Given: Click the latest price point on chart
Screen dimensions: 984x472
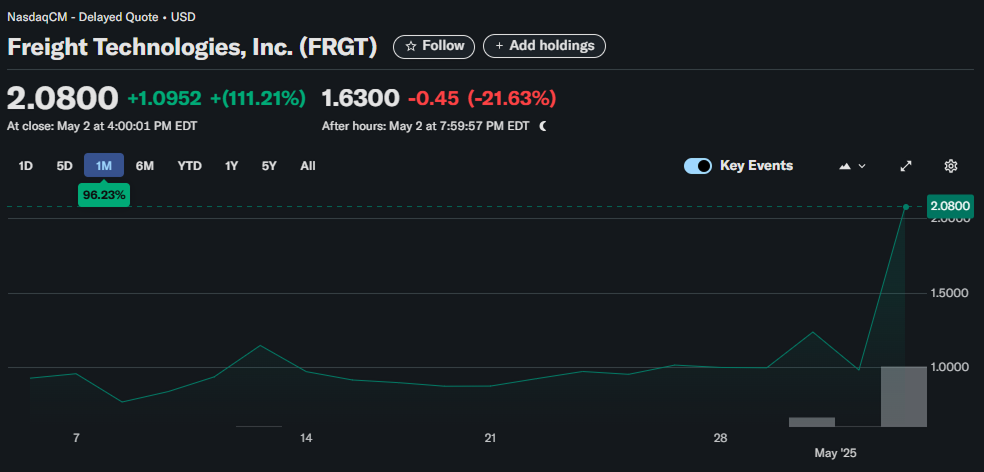Looking at the screenshot, I should click(906, 207).
